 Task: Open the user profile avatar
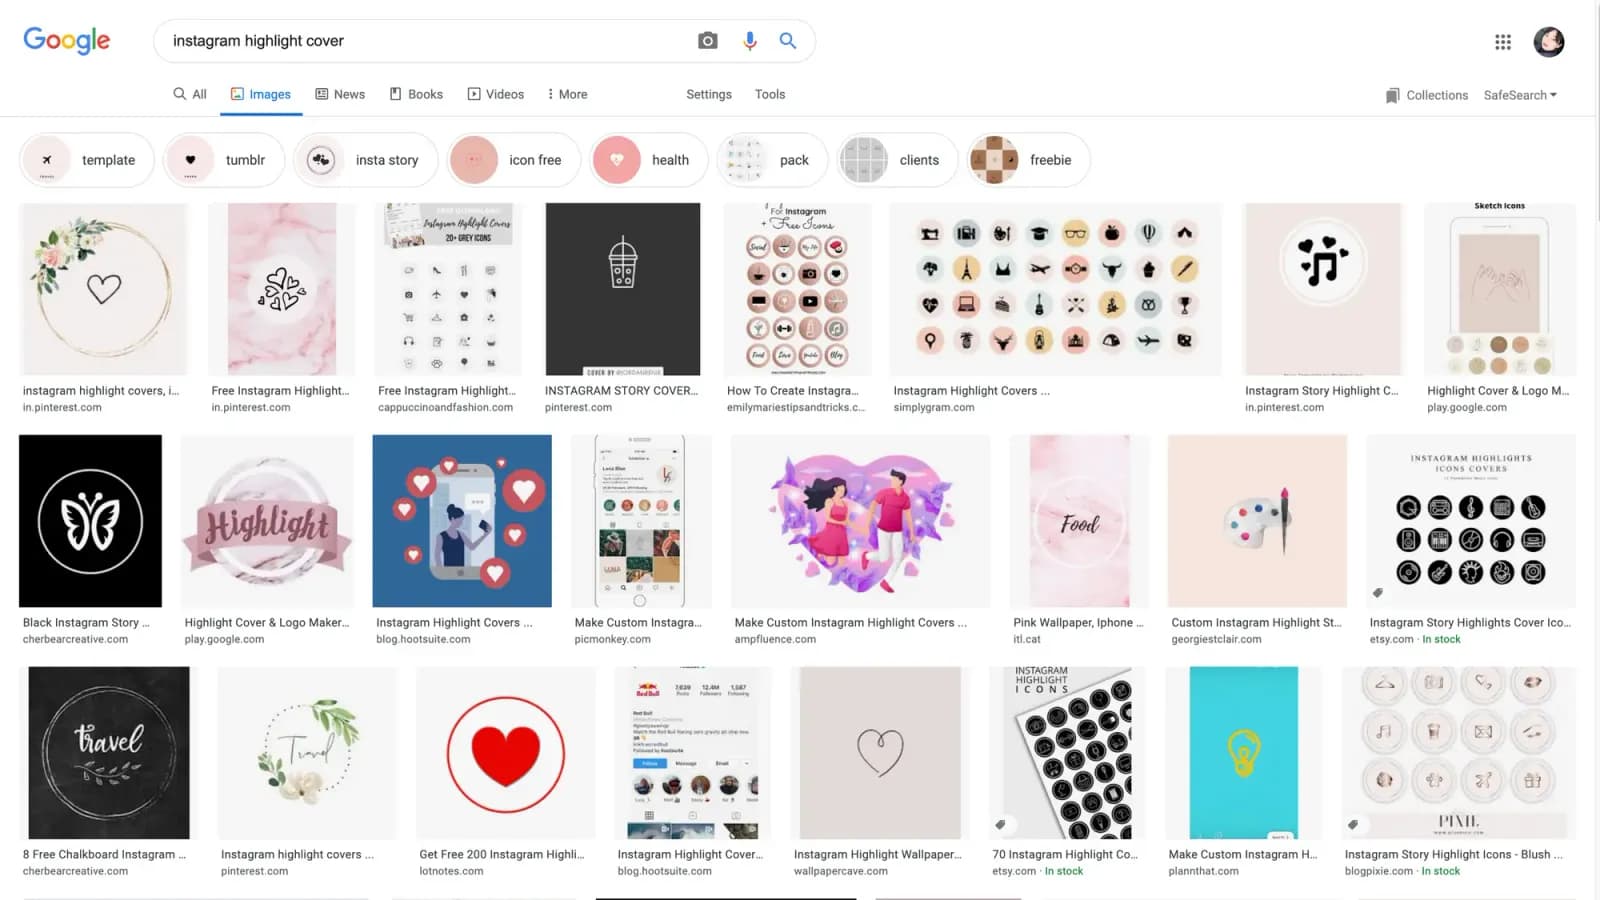(x=1548, y=42)
